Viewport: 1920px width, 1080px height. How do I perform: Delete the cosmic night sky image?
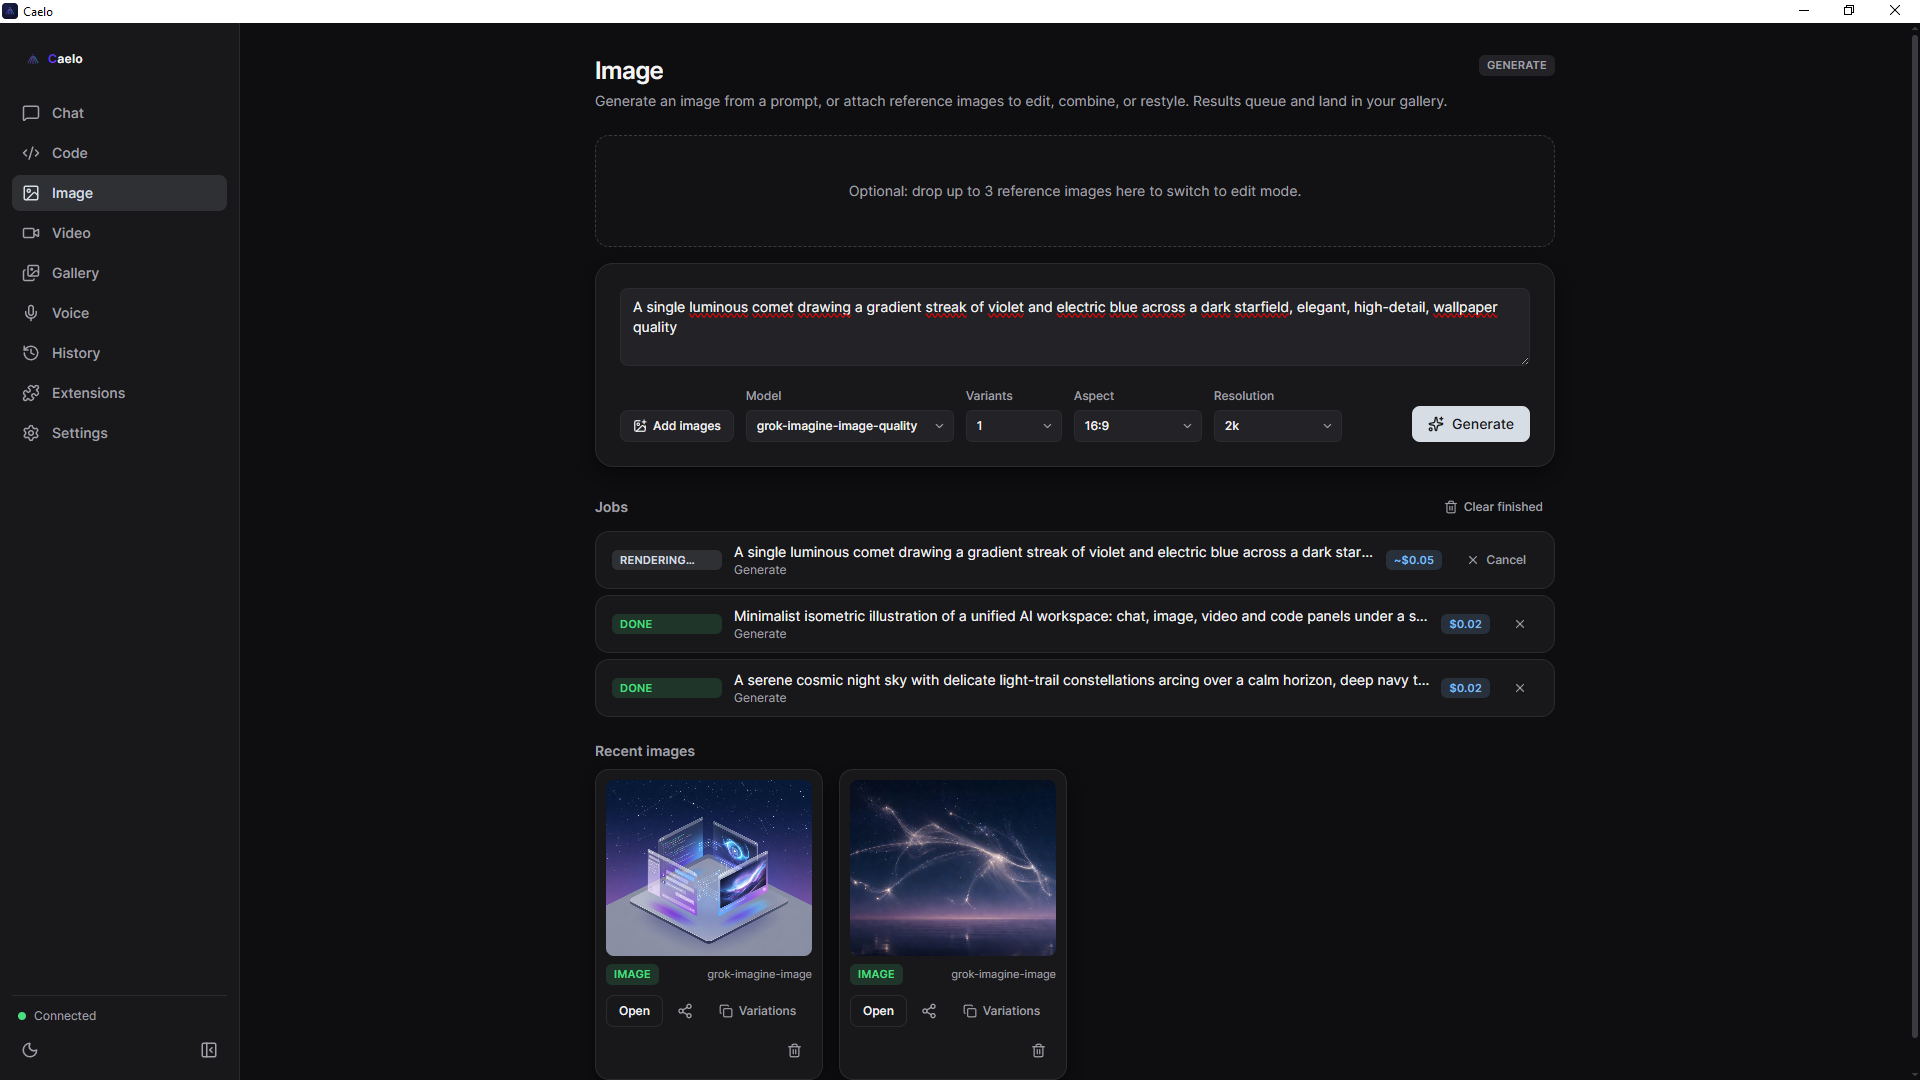pos(1039,1050)
